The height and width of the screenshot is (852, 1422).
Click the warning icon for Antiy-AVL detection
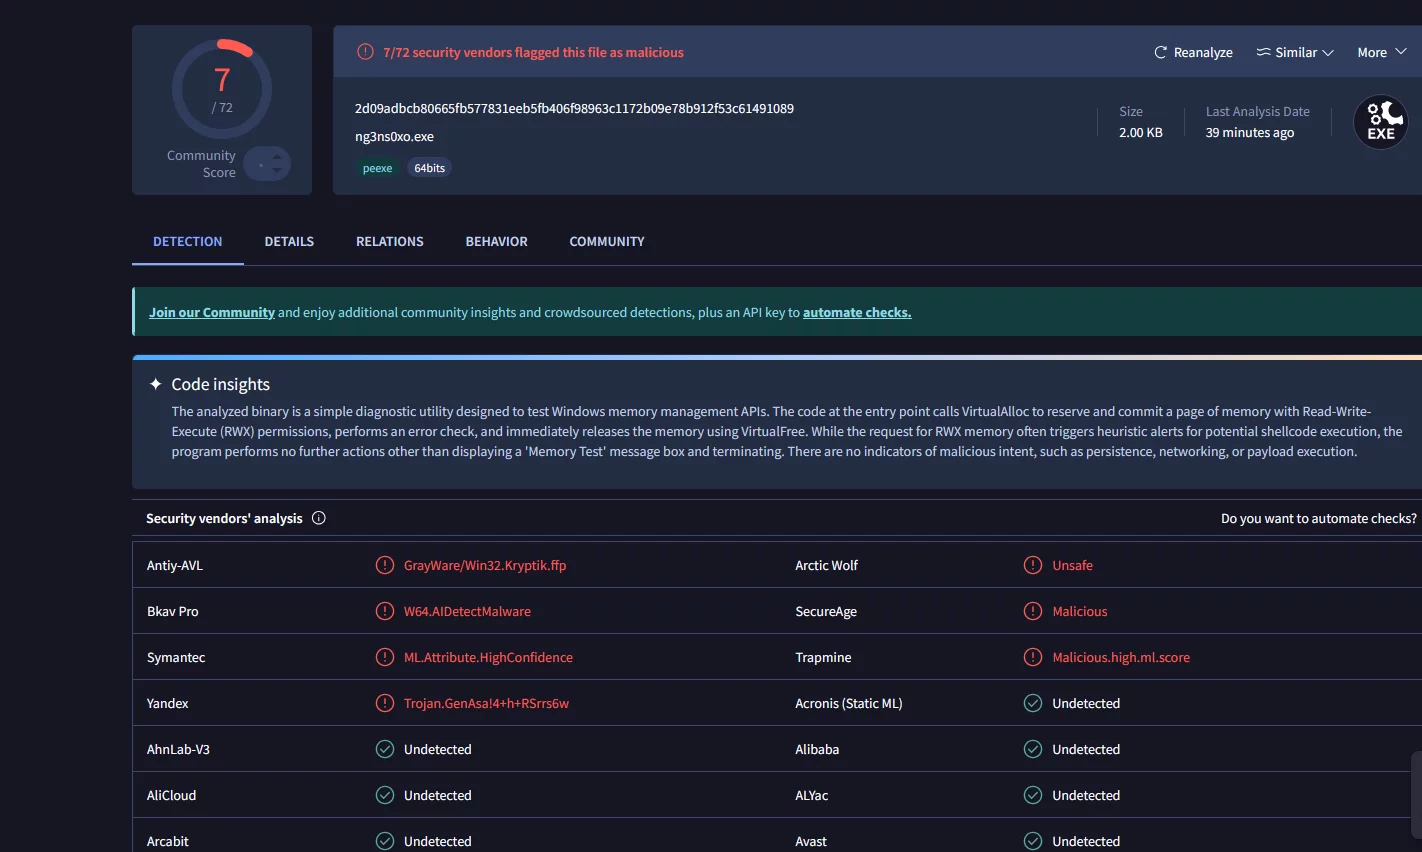(x=385, y=565)
